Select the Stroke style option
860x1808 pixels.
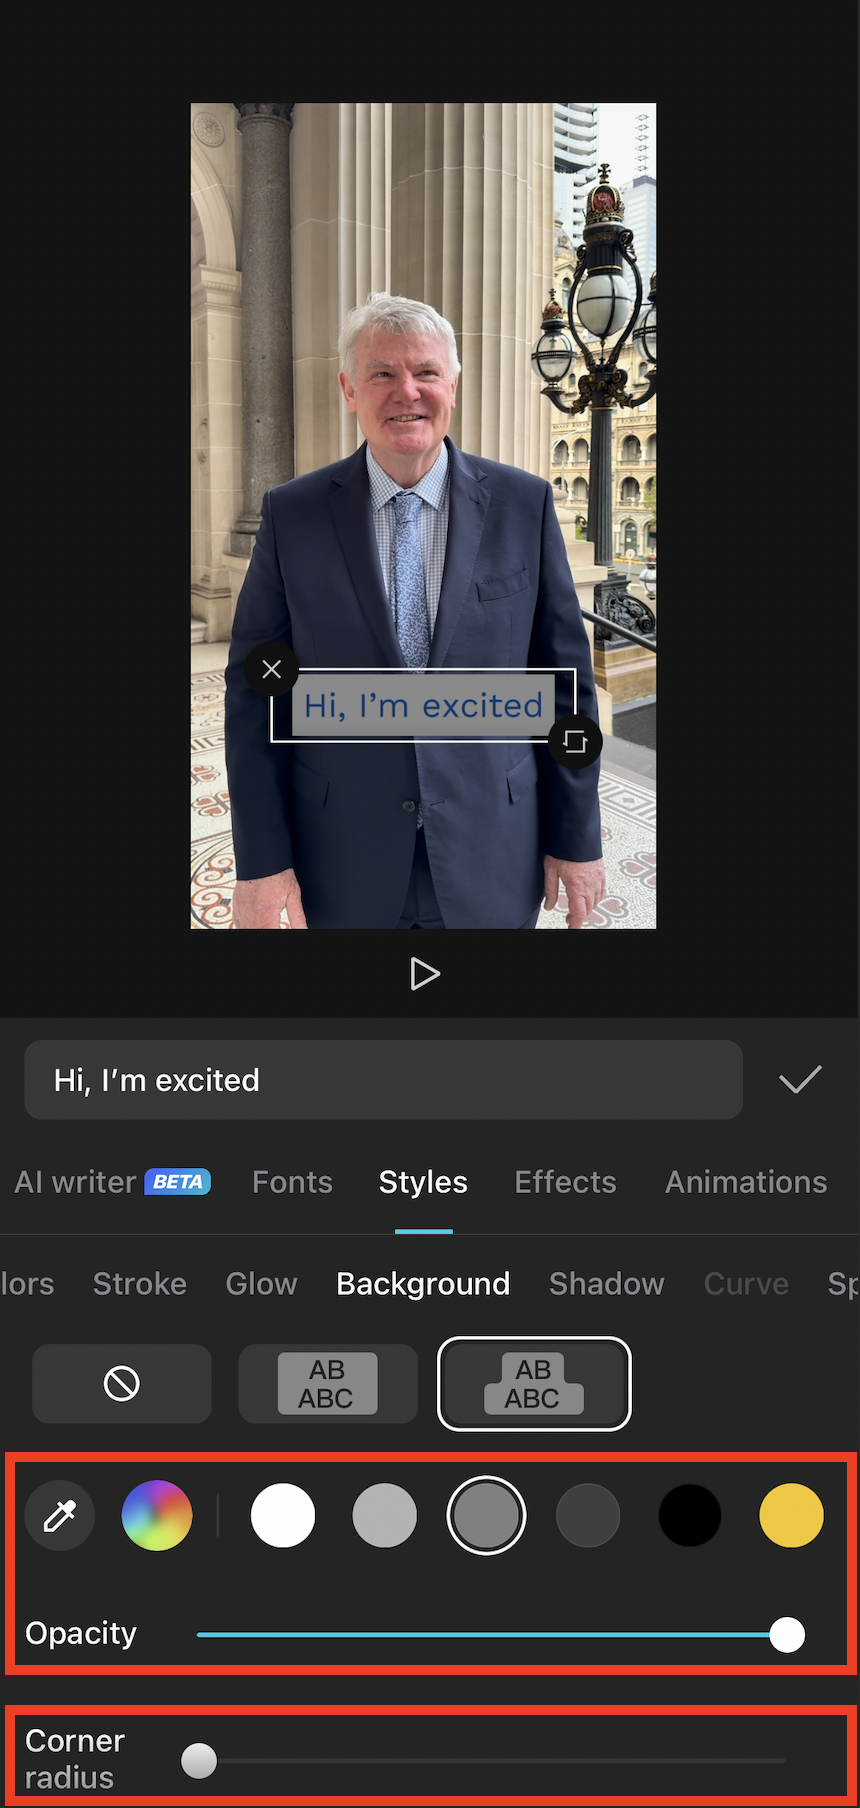point(140,1283)
